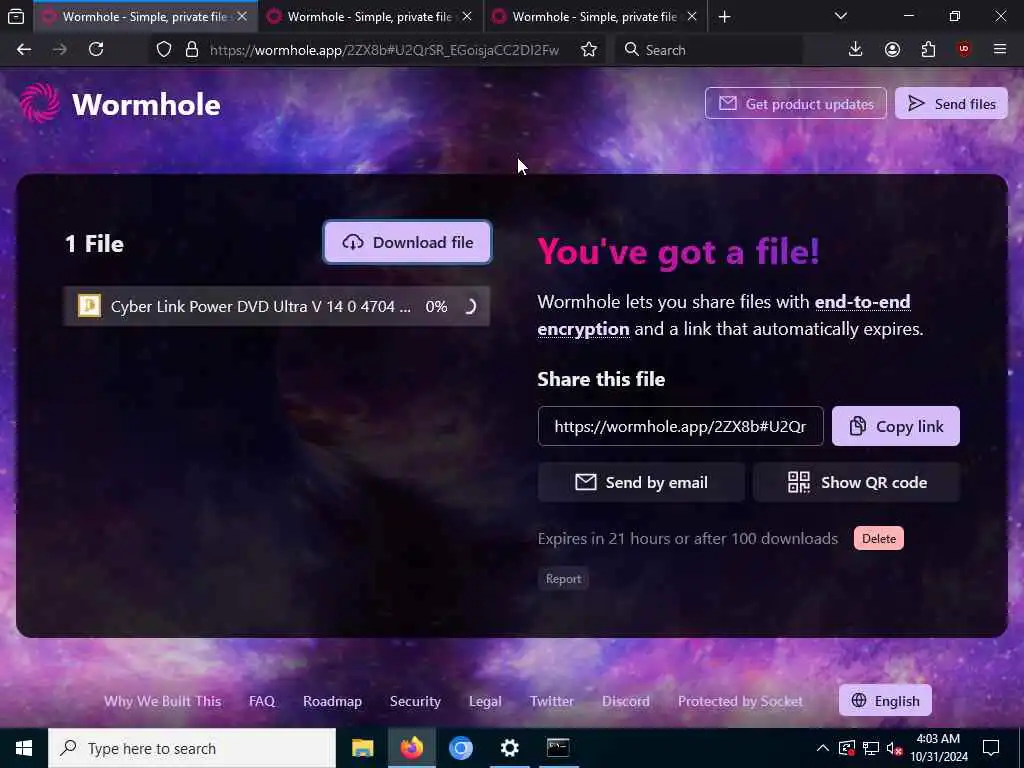Open the English language selector
Screen dimensions: 1024x768
886,701
